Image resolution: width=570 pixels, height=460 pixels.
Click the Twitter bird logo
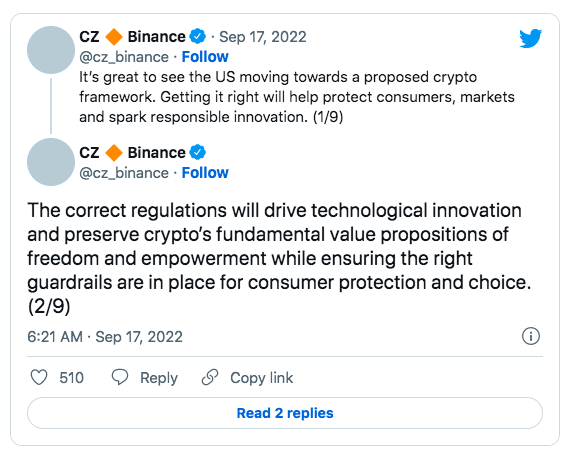pos(530,38)
